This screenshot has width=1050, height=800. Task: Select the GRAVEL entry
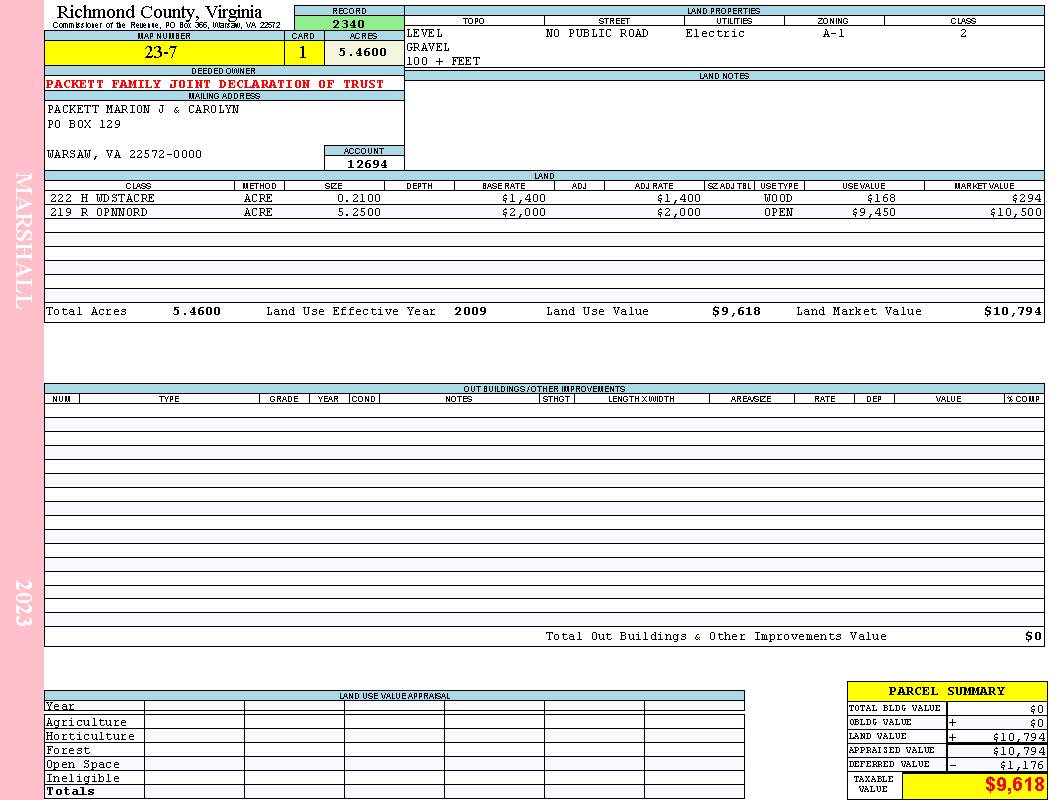pos(428,48)
